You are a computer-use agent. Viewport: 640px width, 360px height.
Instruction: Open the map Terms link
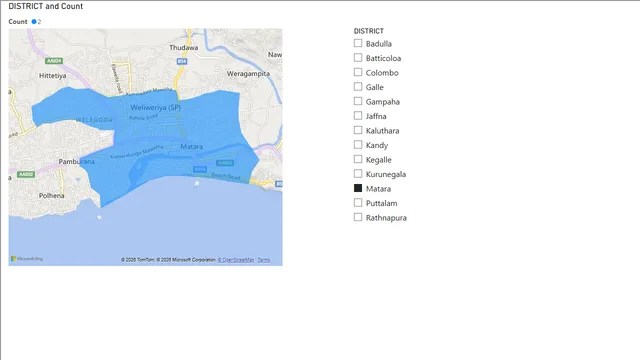point(264,260)
